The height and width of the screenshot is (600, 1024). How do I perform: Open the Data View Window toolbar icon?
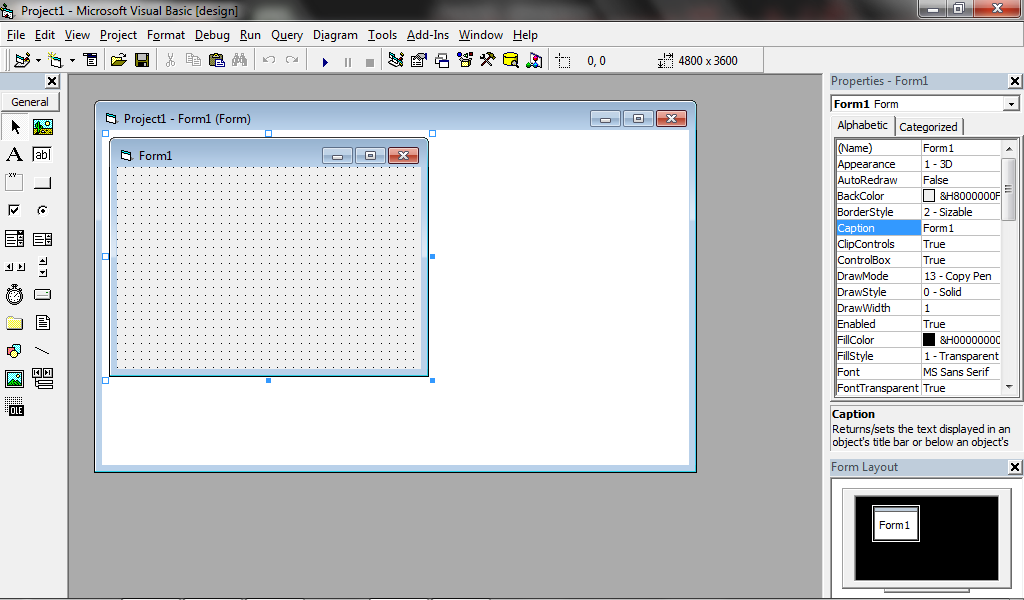511,60
